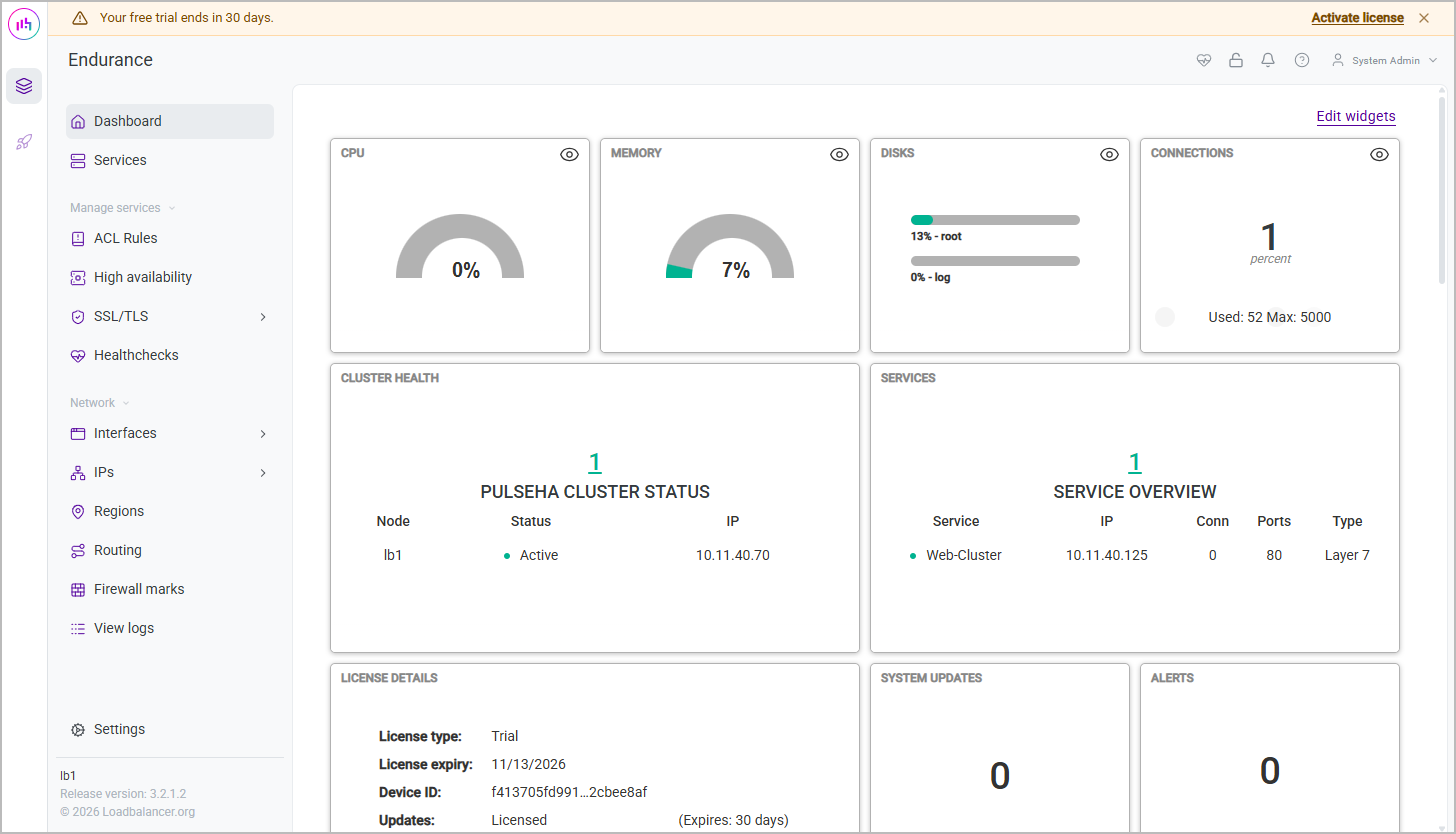Open View logs page

coord(170,628)
